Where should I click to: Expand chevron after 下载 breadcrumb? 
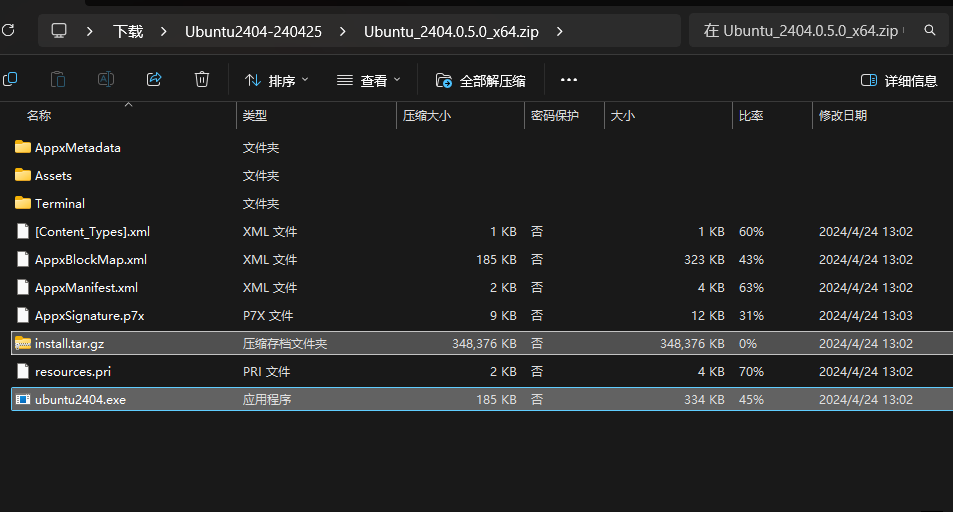163,31
